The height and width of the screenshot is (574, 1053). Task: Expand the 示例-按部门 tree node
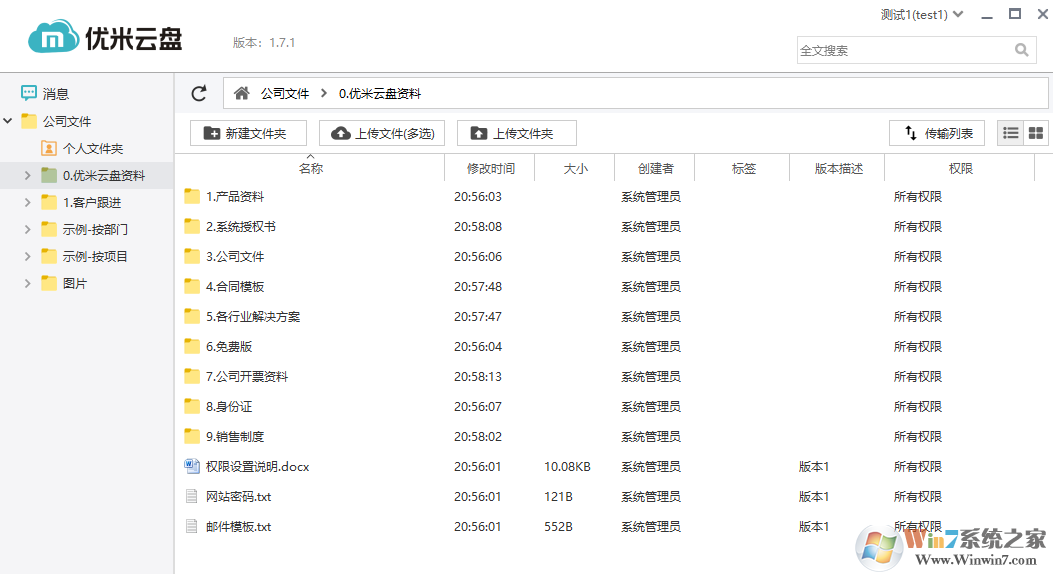[x=28, y=229]
